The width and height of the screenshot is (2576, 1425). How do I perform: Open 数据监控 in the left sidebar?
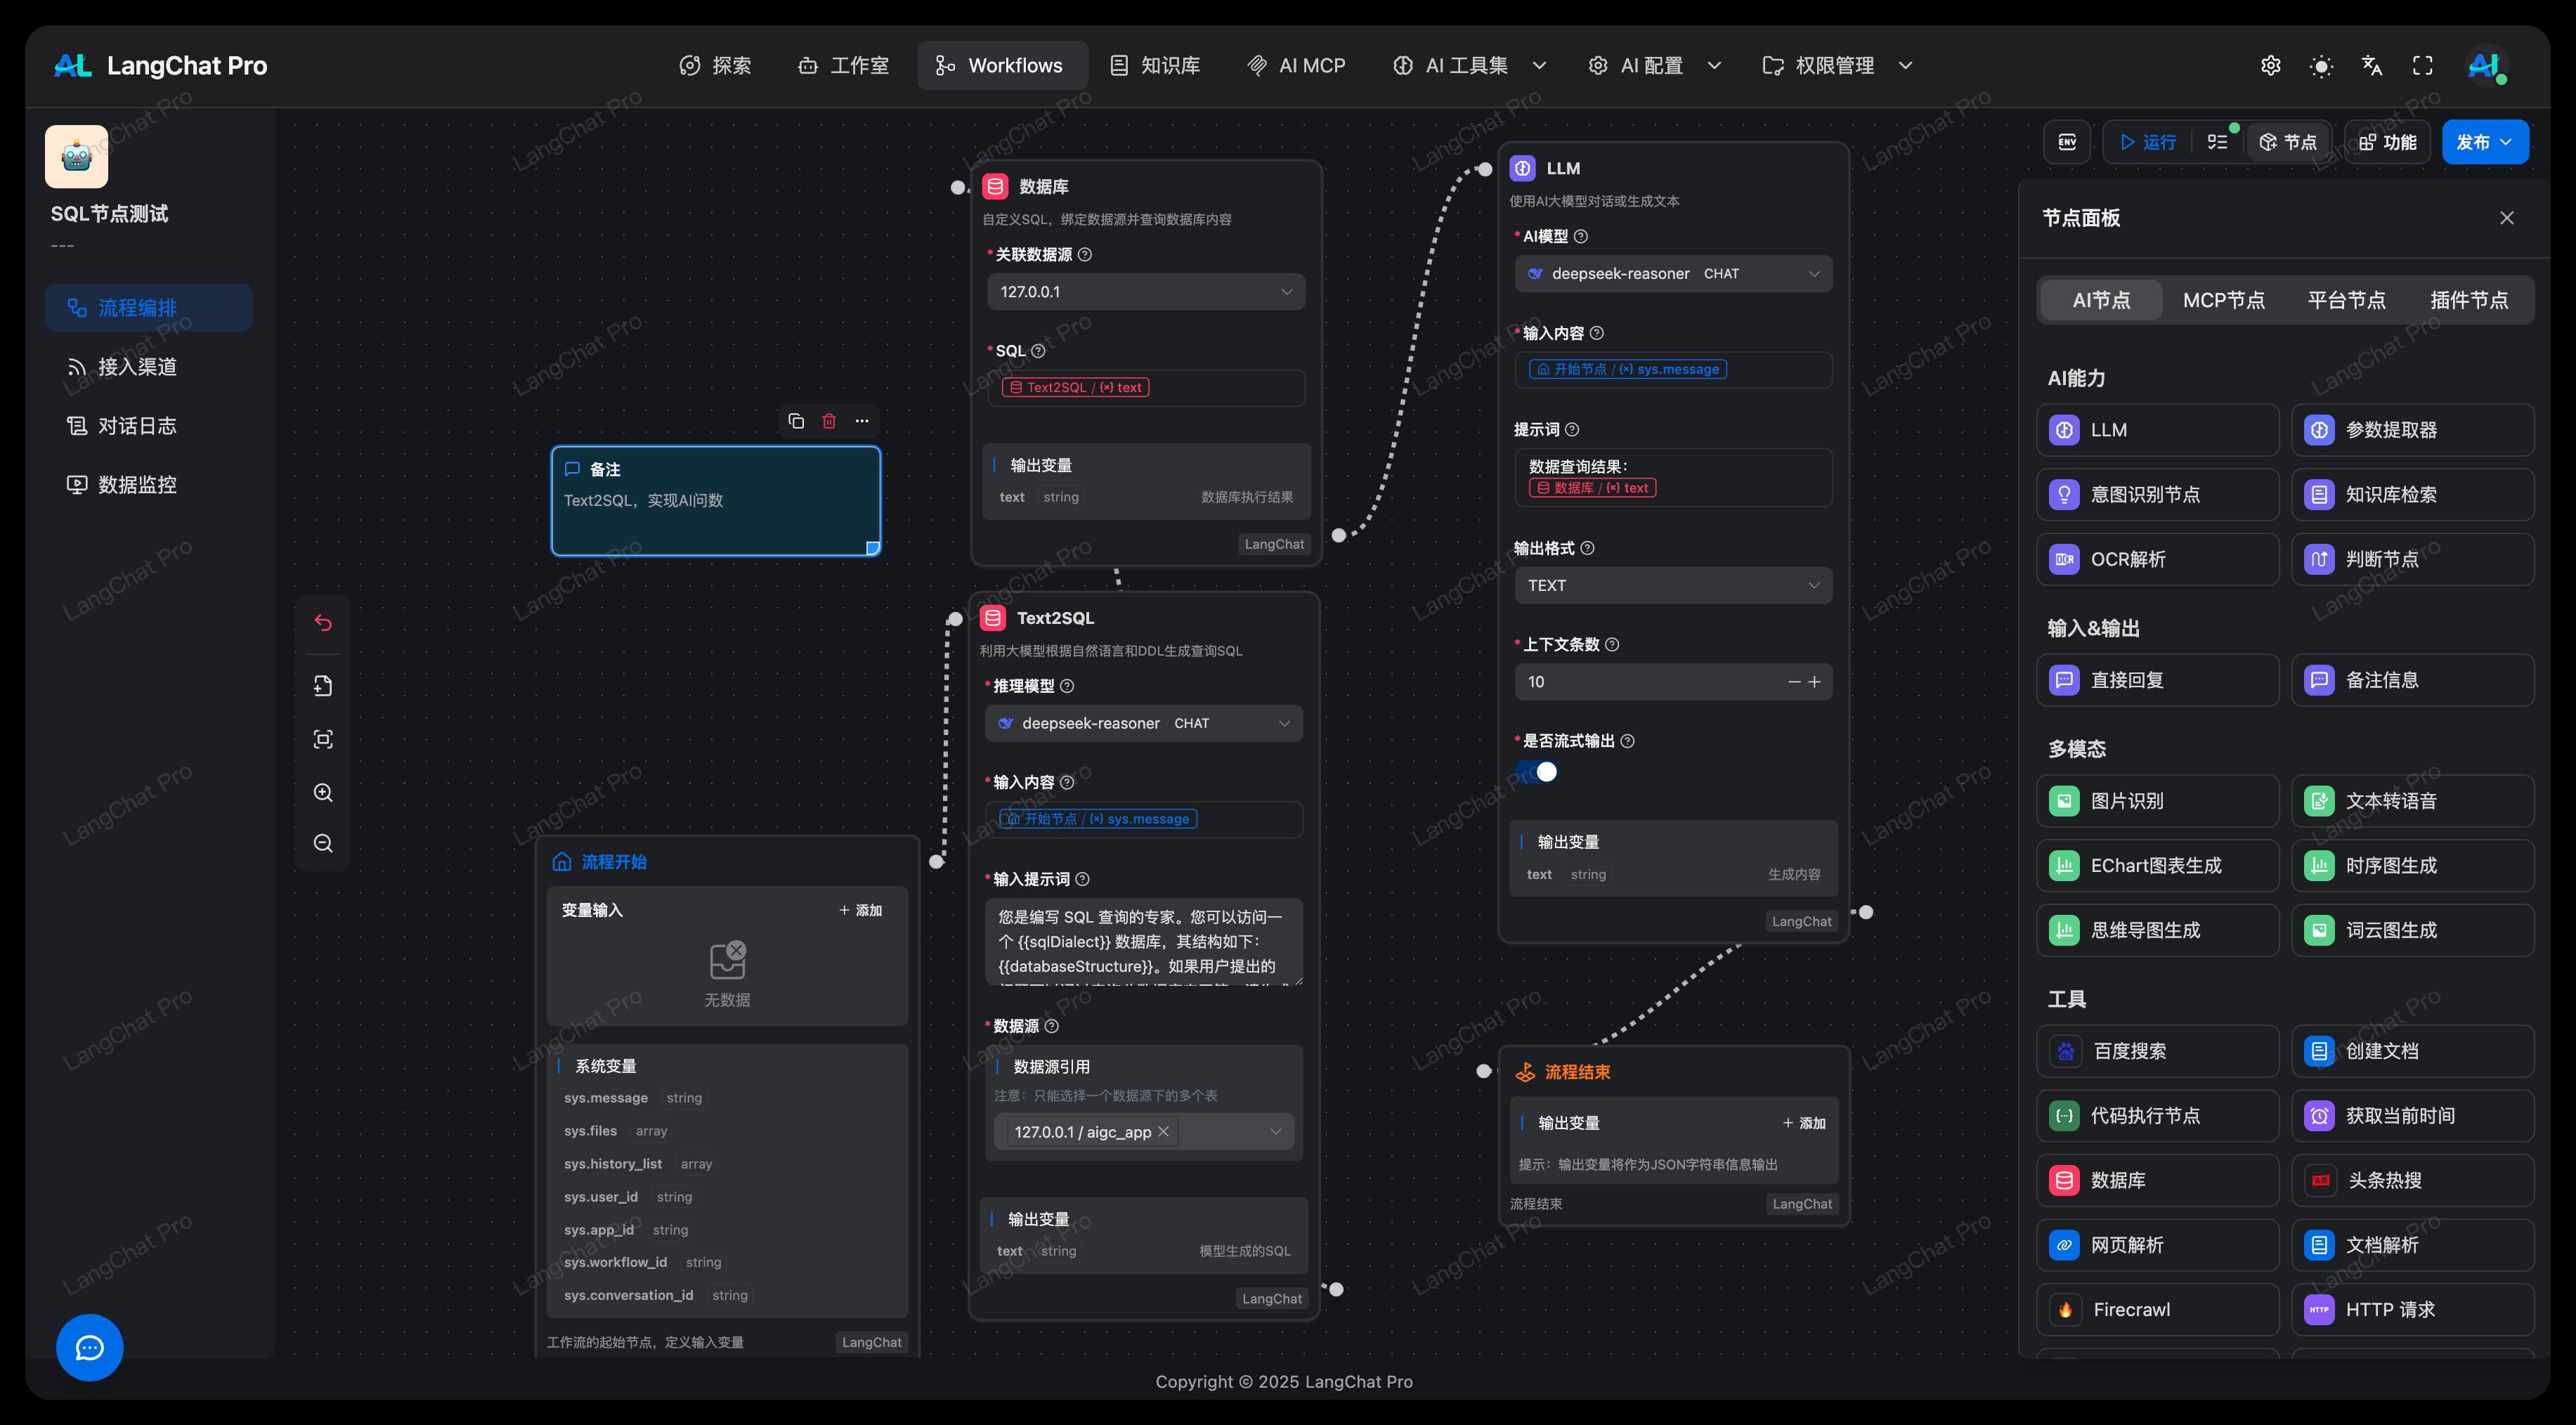[138, 484]
